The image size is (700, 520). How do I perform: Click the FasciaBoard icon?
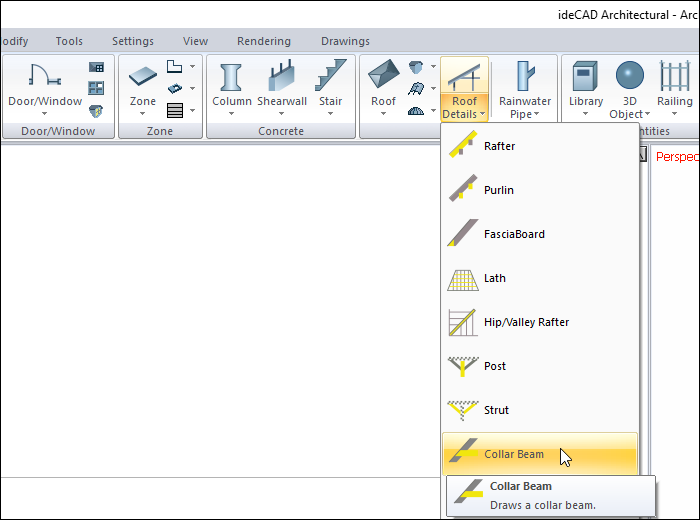pyautogui.click(x=460, y=235)
